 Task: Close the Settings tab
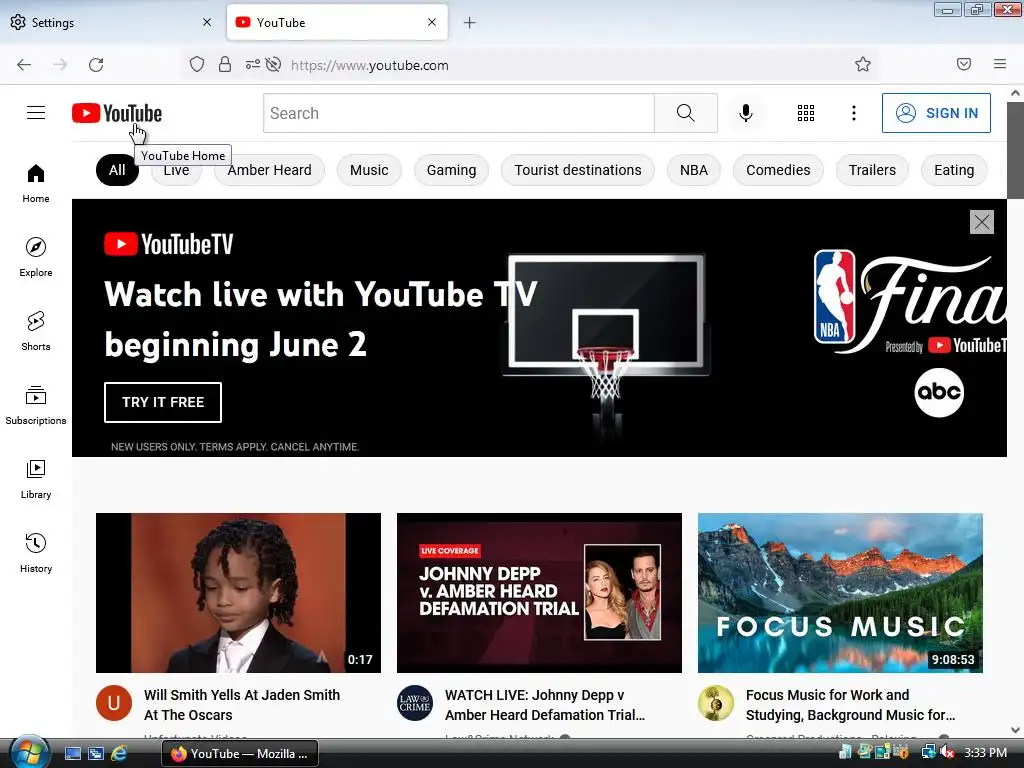(207, 22)
